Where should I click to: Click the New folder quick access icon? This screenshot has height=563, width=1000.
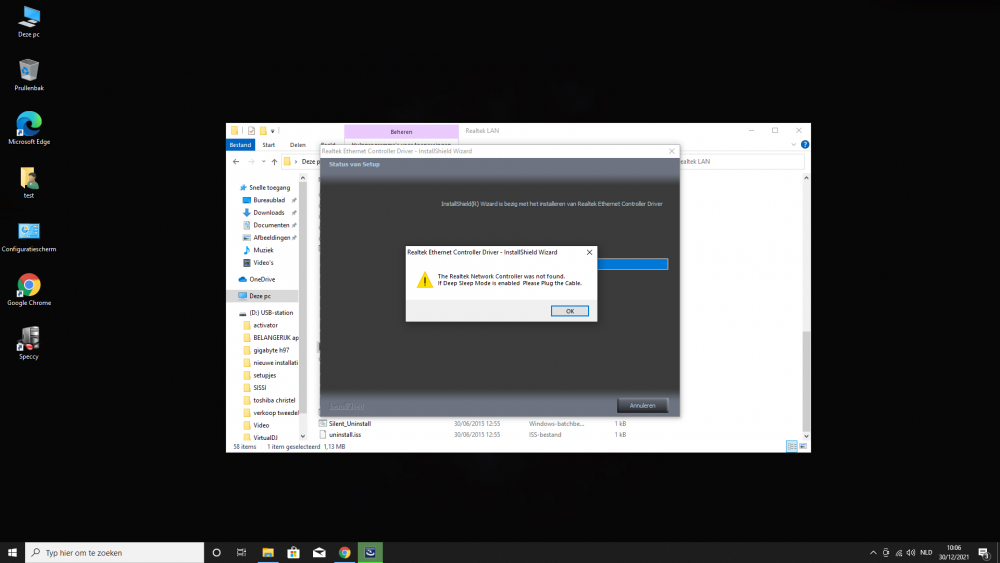(x=263, y=131)
